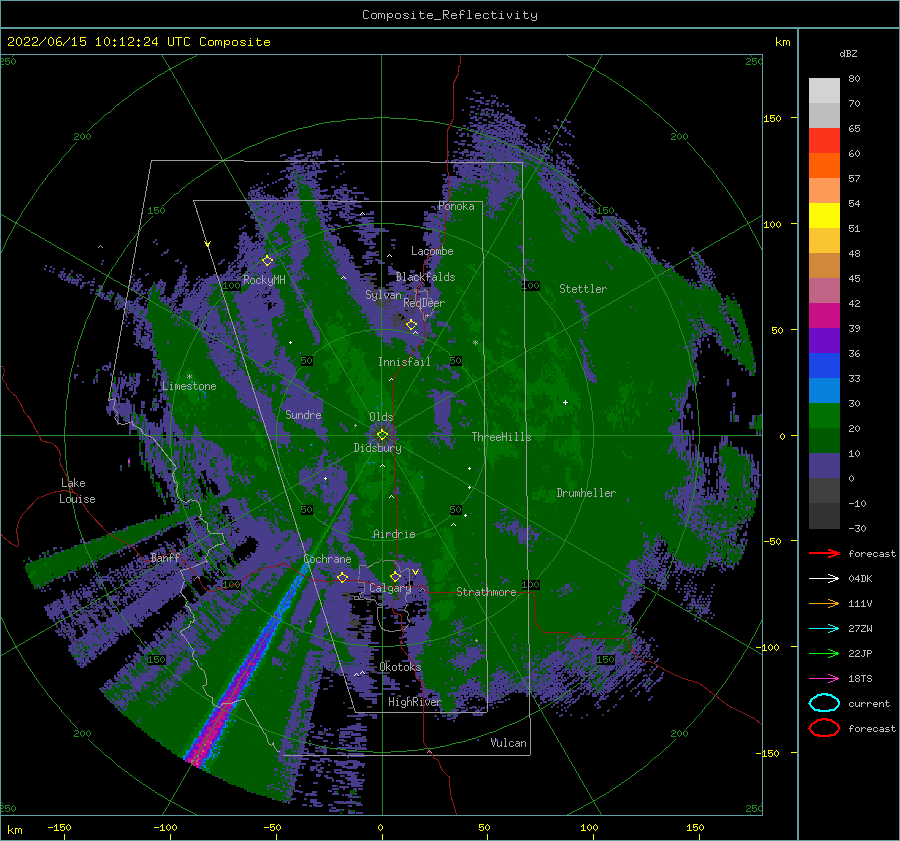The image size is (900, 841).
Task: Click the violet 36-39 dBZ swatch
Action: [824, 340]
